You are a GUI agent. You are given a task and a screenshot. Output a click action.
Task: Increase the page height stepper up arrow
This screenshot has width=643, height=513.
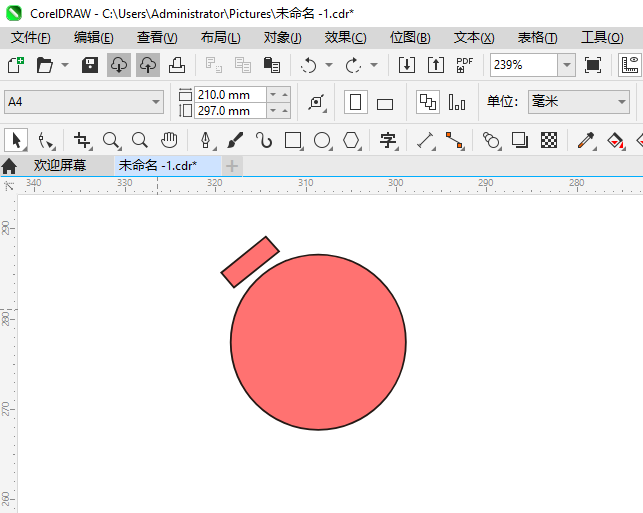tap(285, 111)
